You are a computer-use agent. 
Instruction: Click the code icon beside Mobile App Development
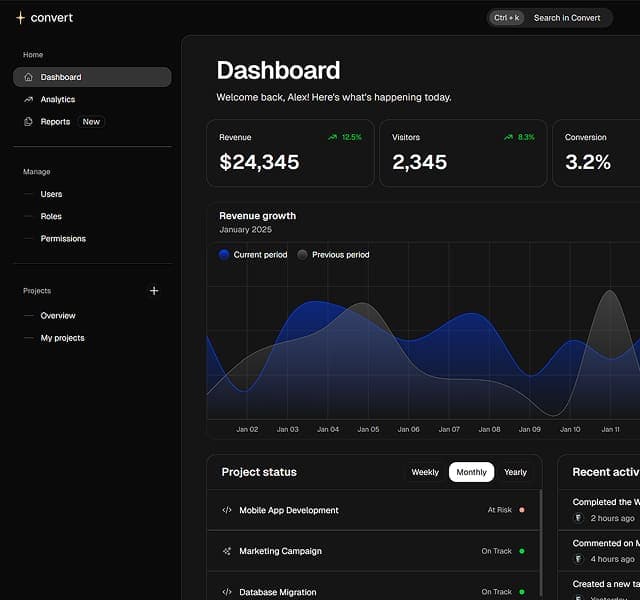point(227,510)
